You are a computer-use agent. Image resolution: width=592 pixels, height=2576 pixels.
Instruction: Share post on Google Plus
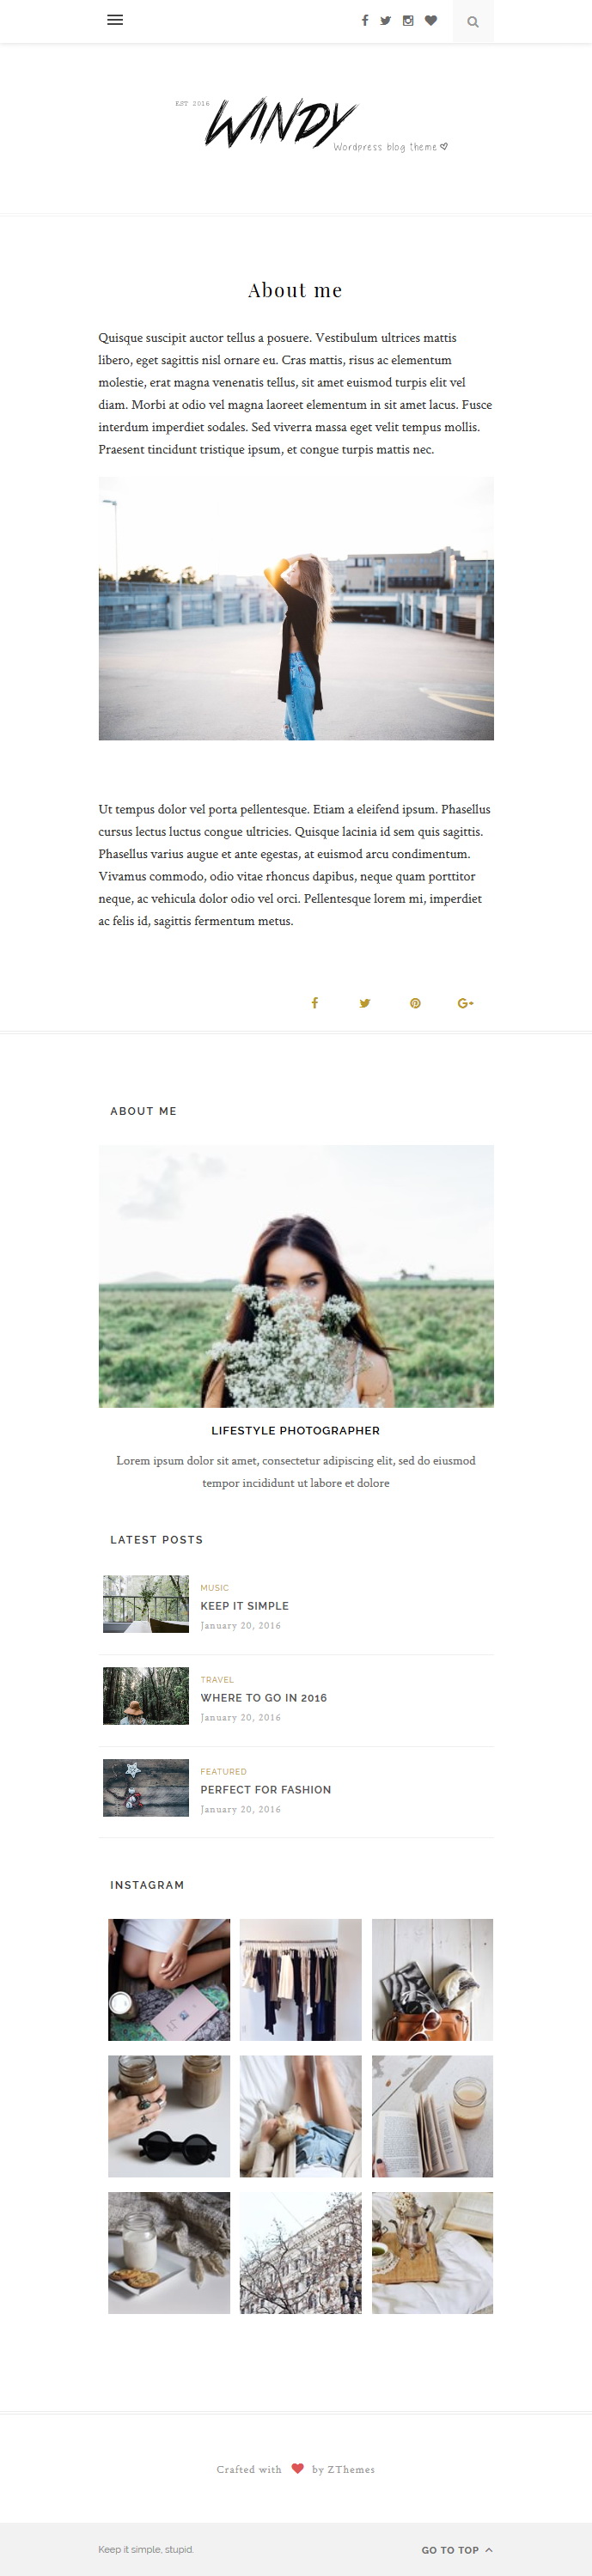[466, 1003]
